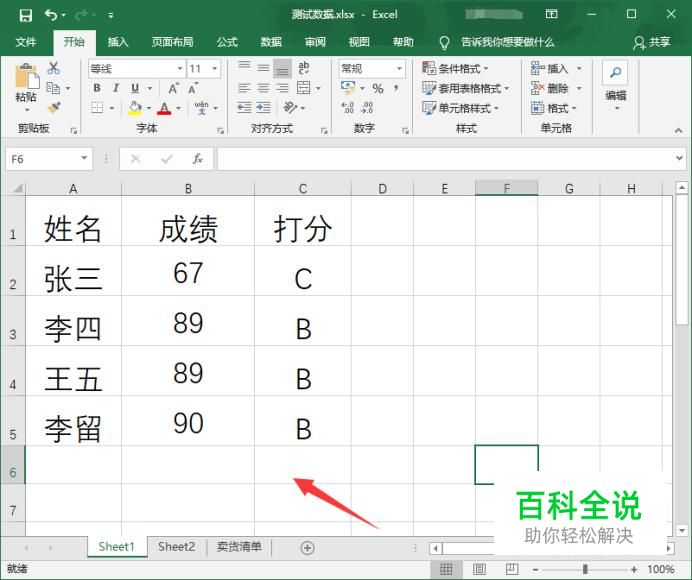The width and height of the screenshot is (692, 580).
Task: Collapse the ribbon with arrow
Action: (678, 130)
